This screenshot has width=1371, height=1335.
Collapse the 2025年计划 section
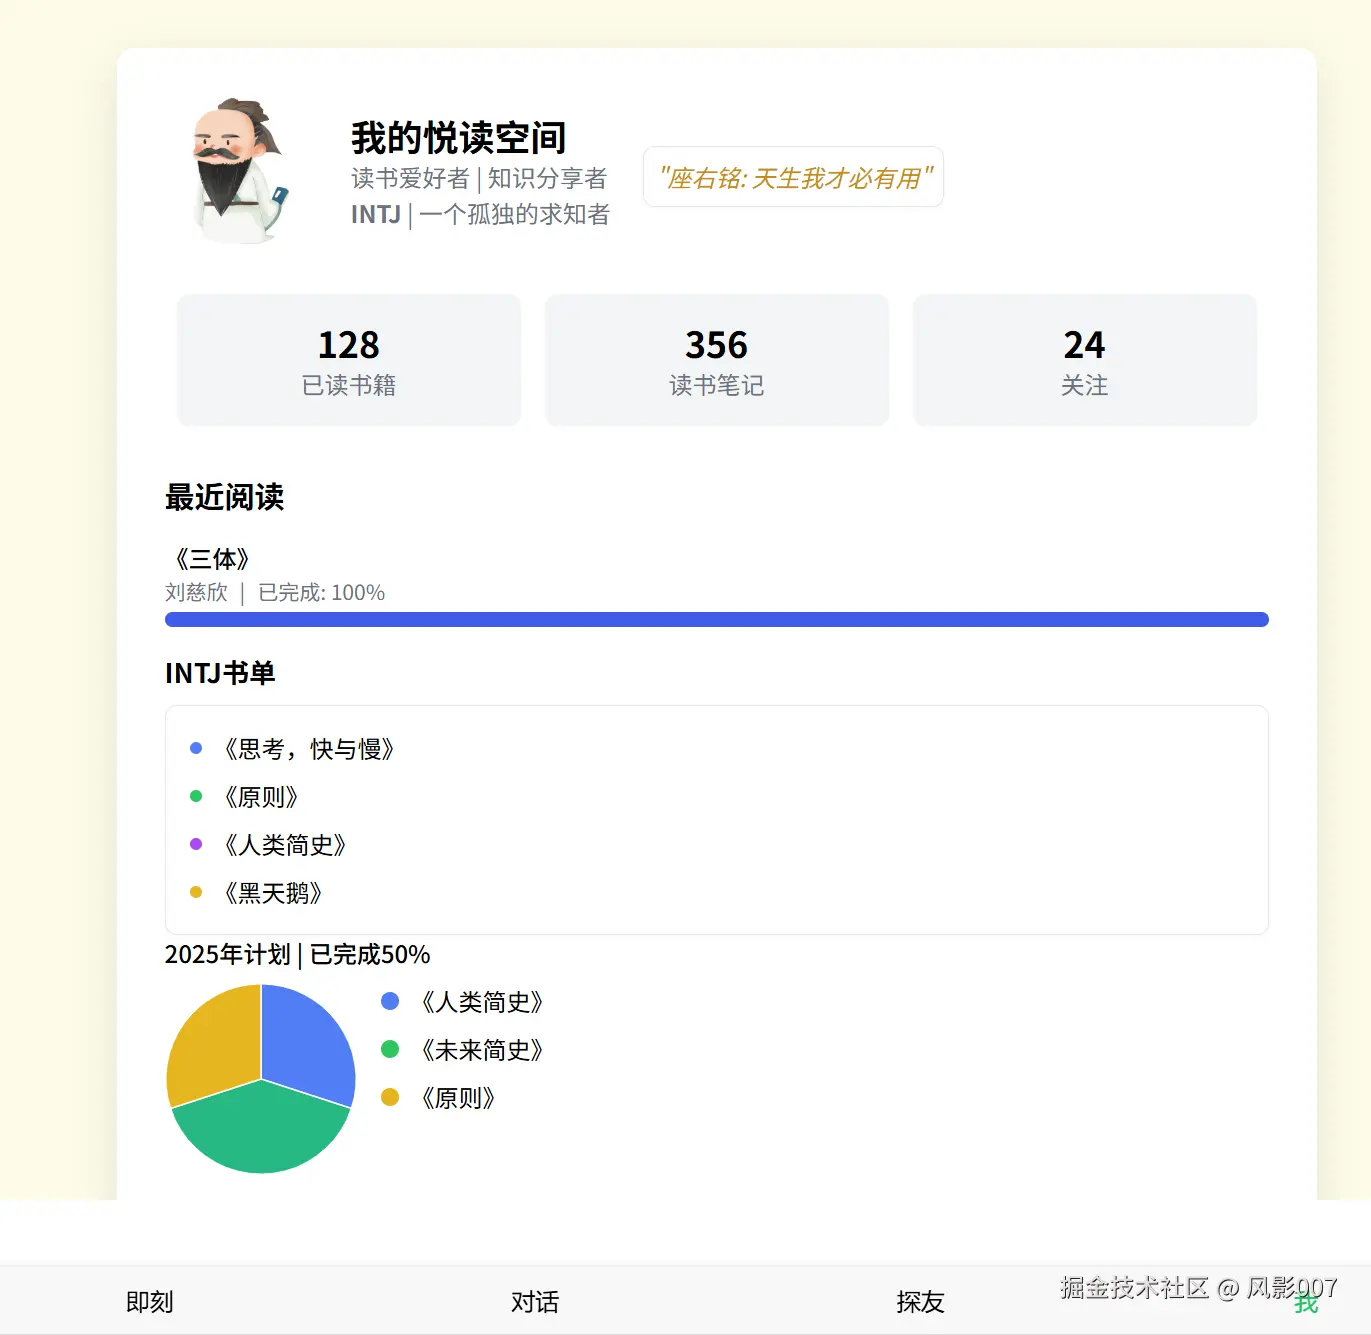pyautogui.click(x=296, y=955)
